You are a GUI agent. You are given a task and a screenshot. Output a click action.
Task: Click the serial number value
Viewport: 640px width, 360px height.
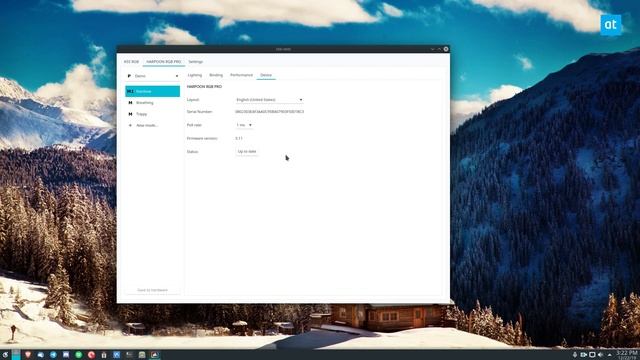click(x=269, y=111)
